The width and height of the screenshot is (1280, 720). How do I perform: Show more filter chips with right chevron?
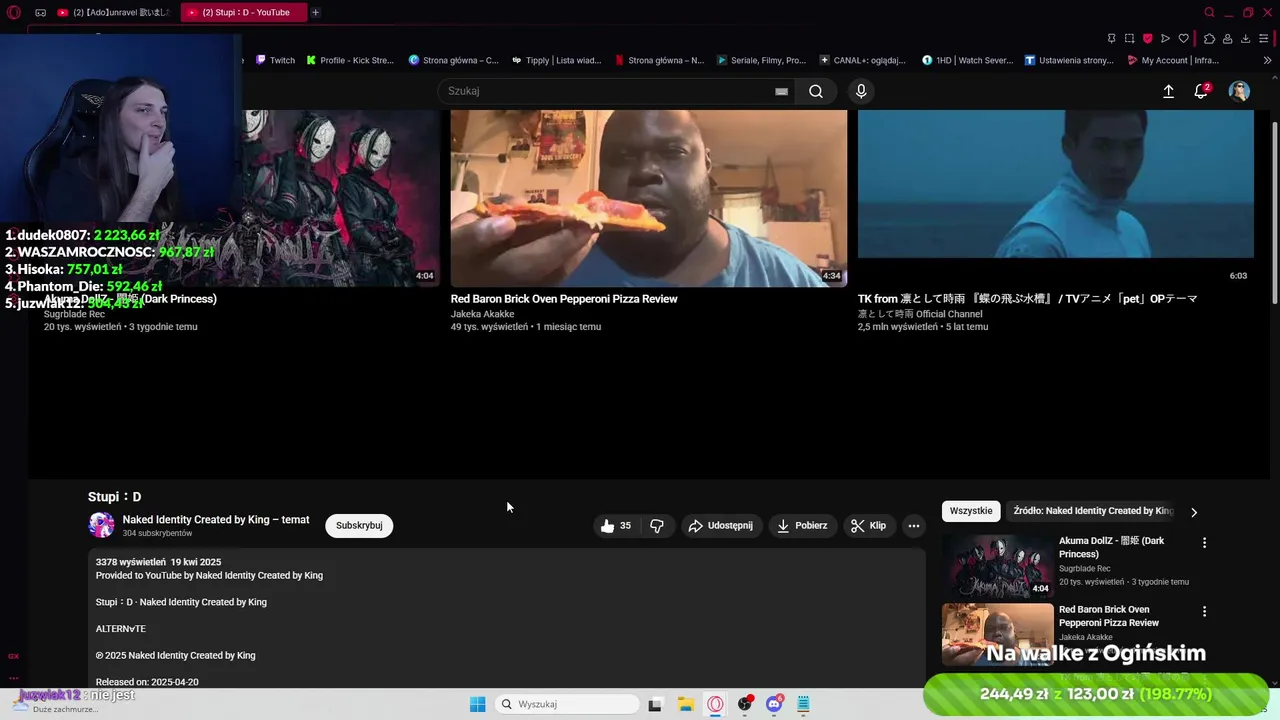click(1193, 512)
